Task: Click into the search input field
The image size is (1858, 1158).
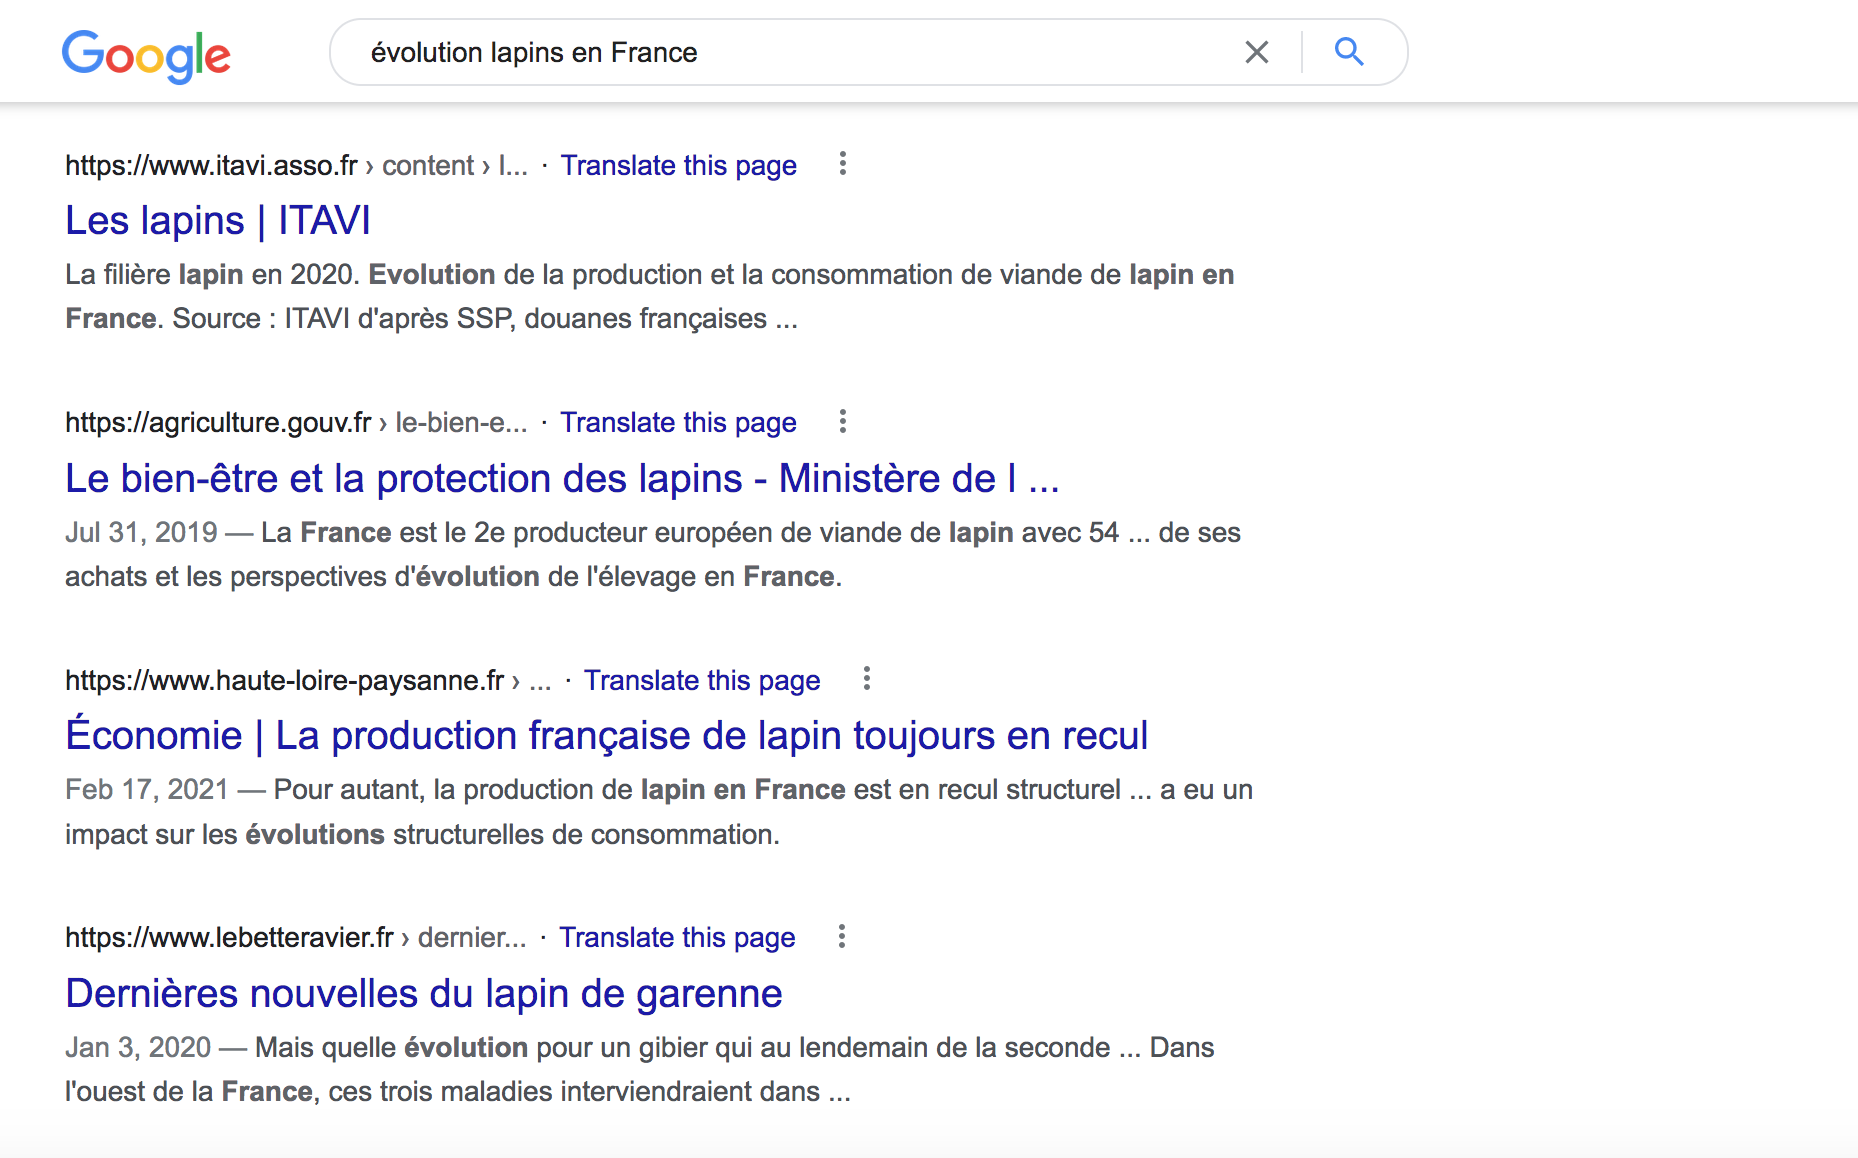Action: (780, 52)
